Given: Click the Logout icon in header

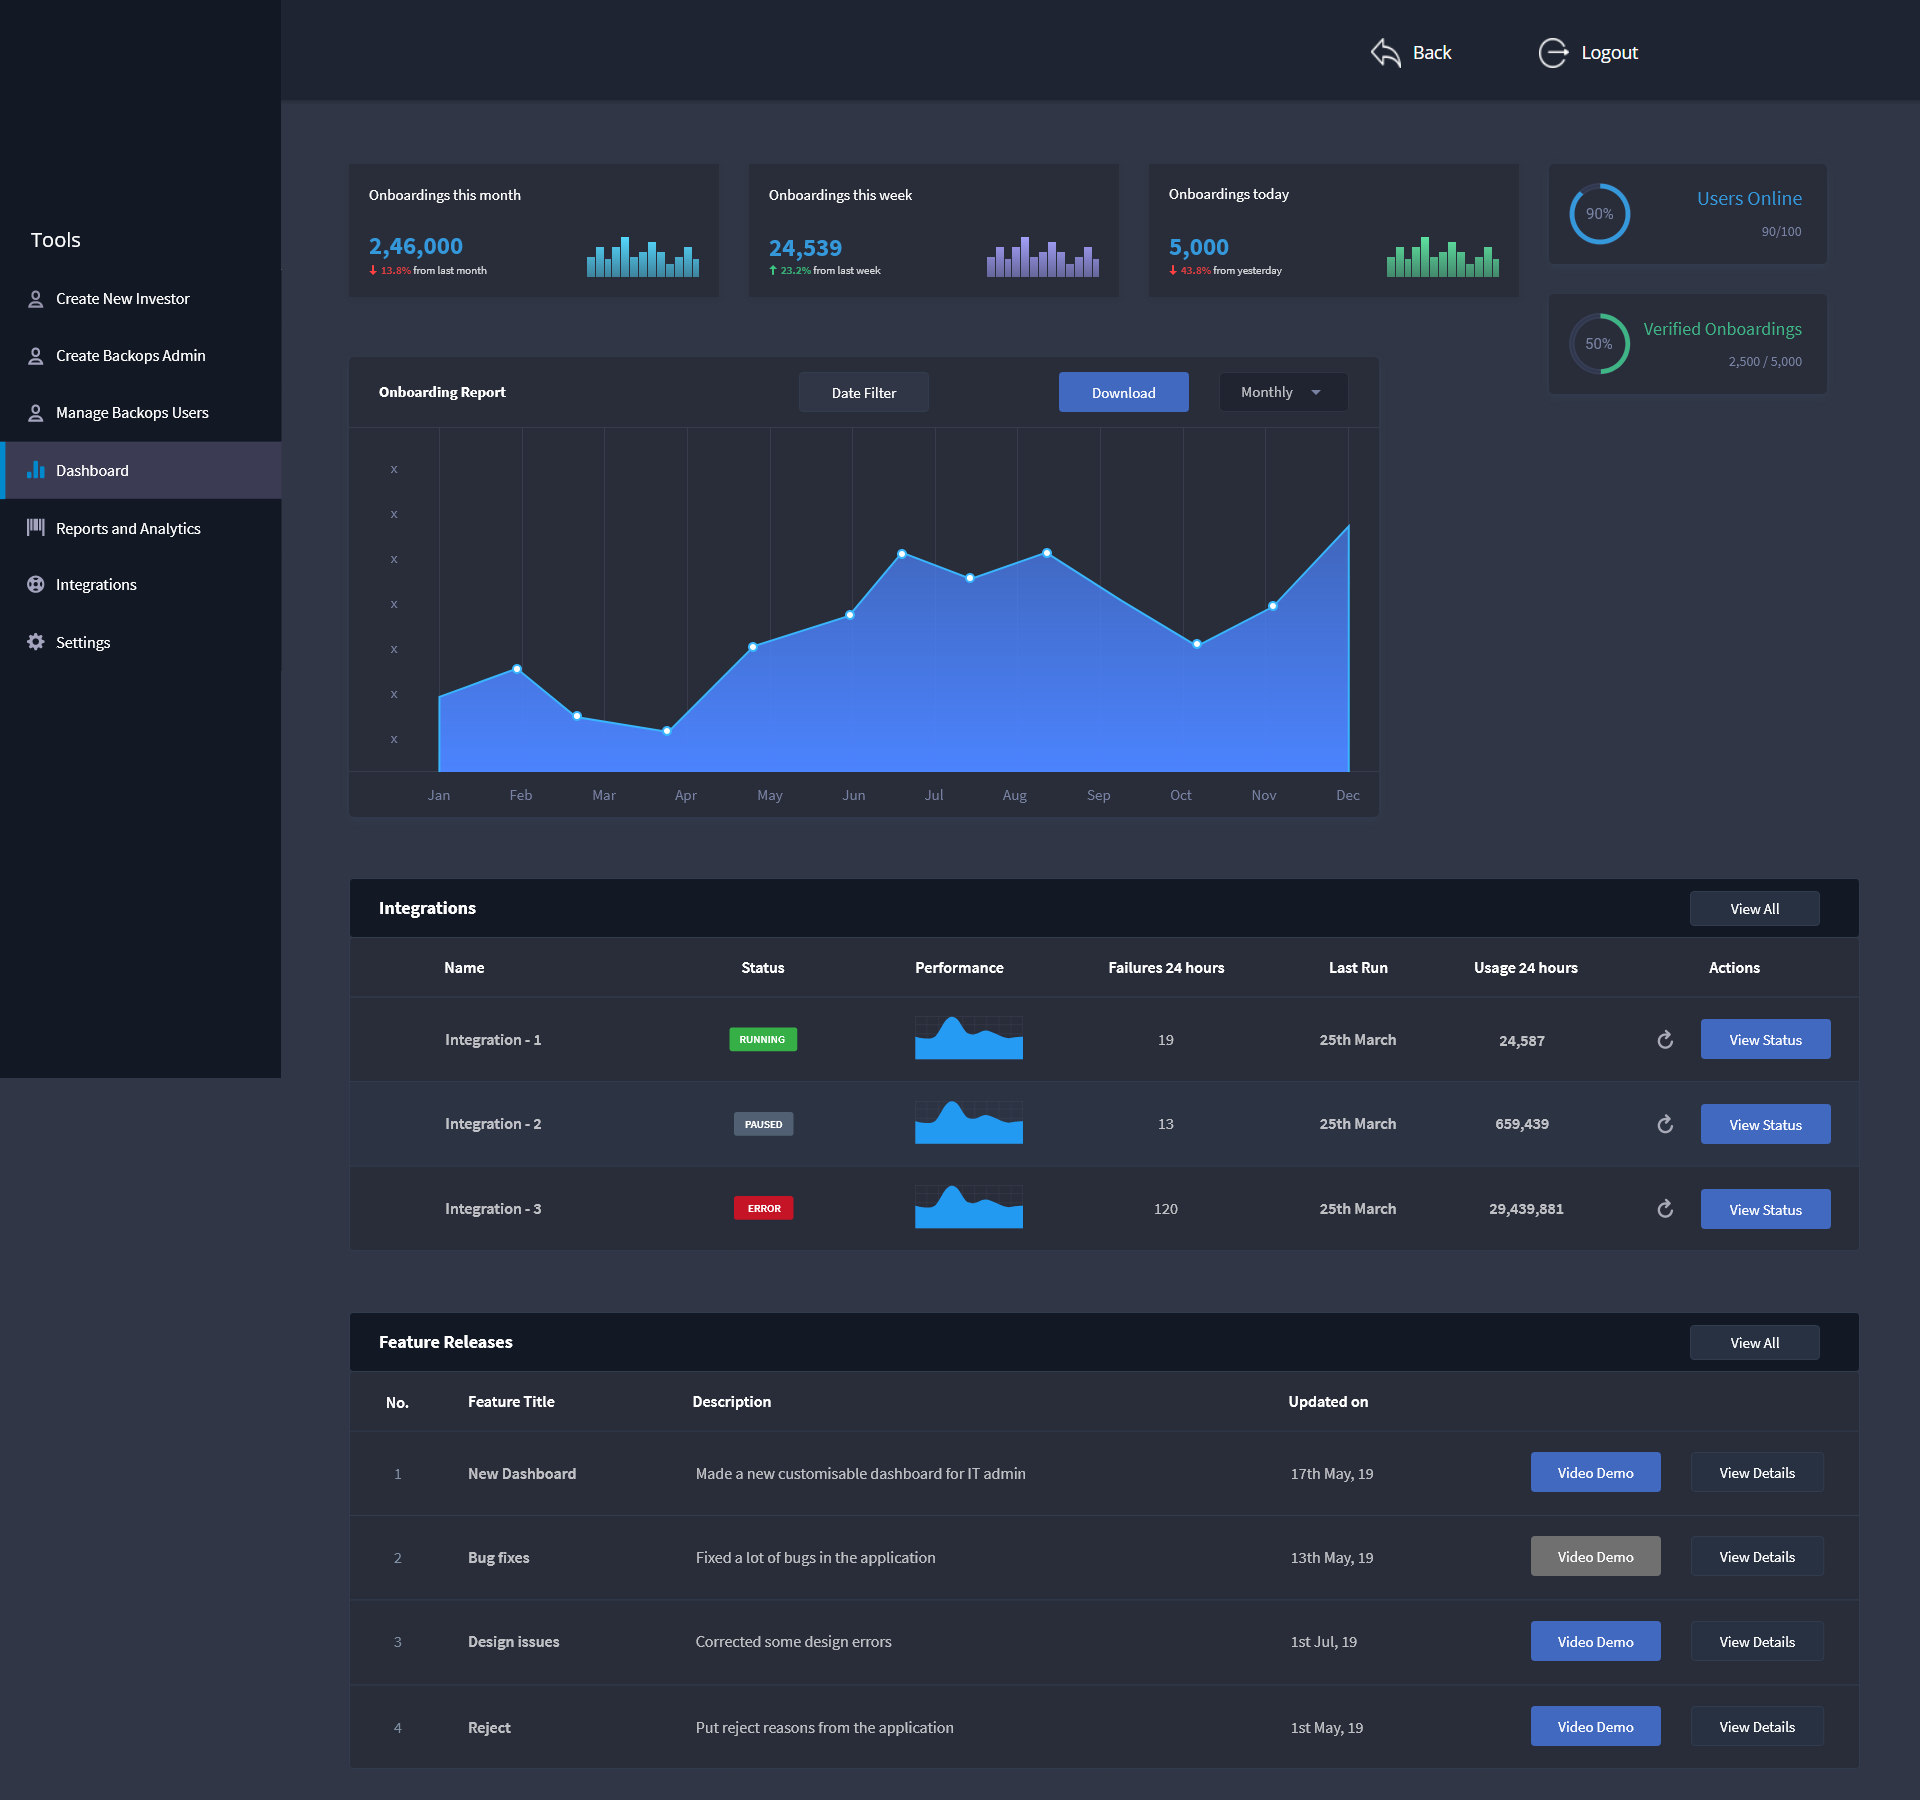Looking at the screenshot, I should pos(1552,52).
